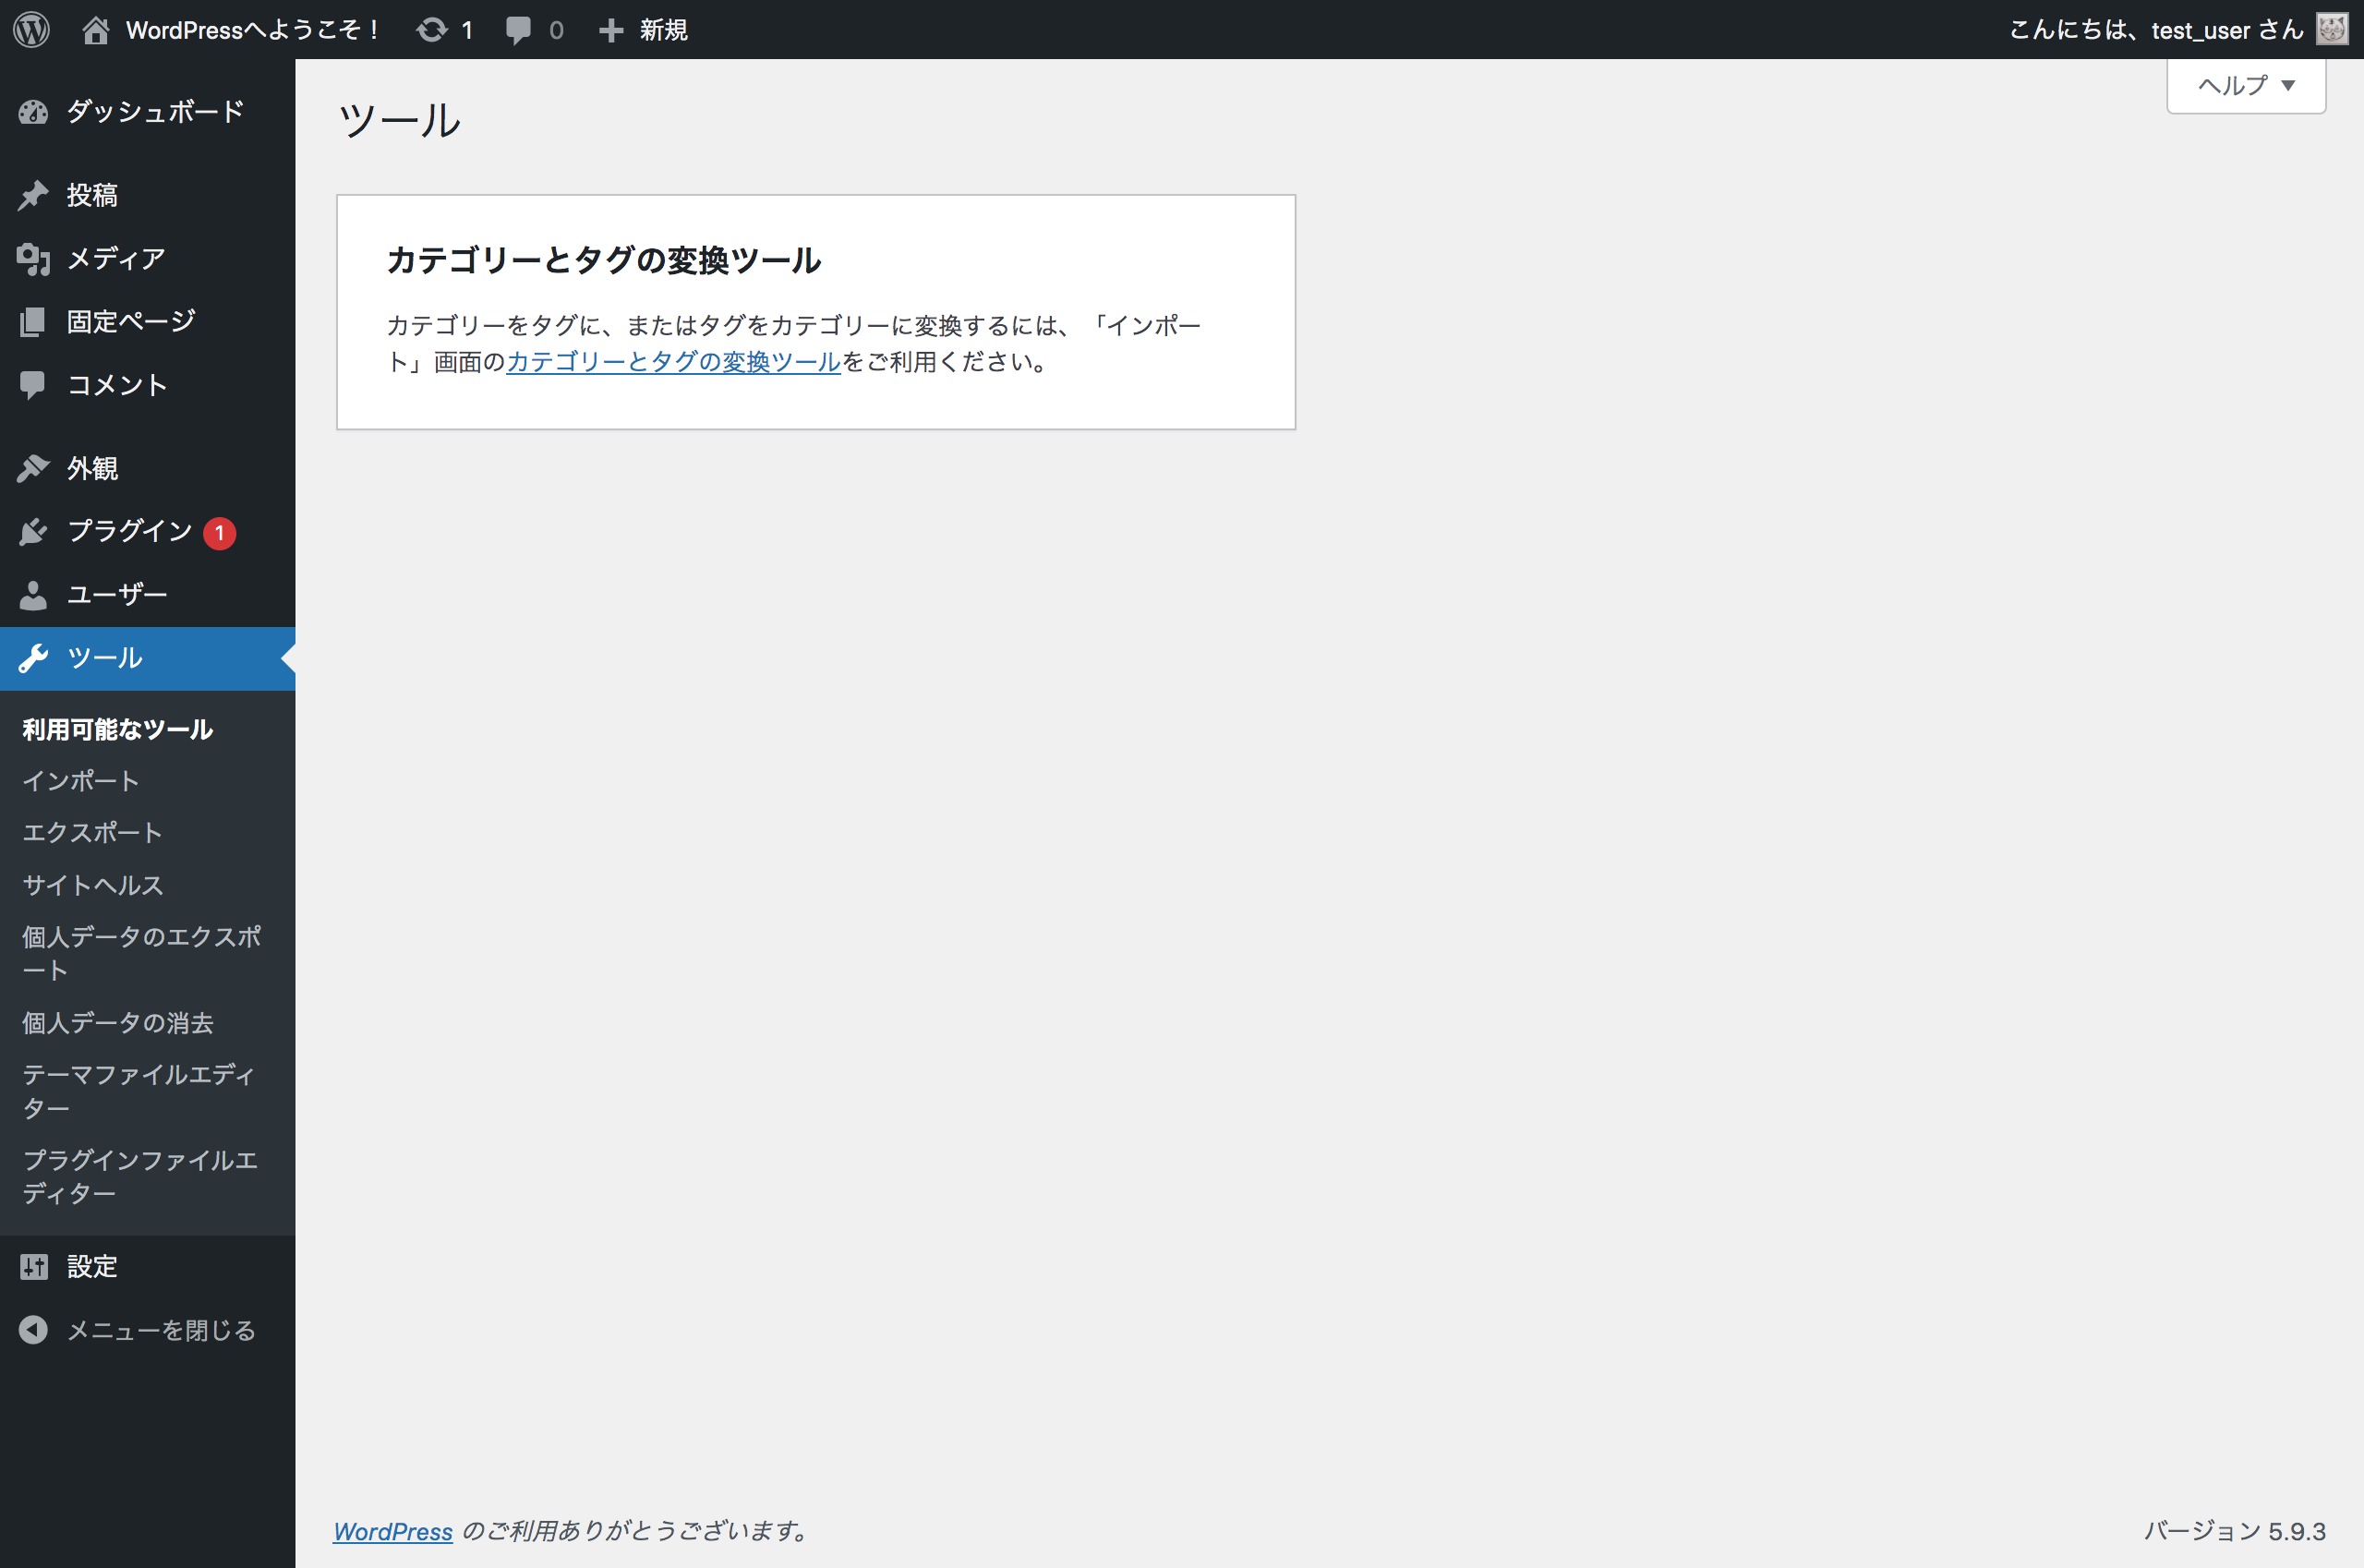This screenshot has width=2364, height=1568.
Task: Click the WordPress footer link
Action: tap(393, 1531)
